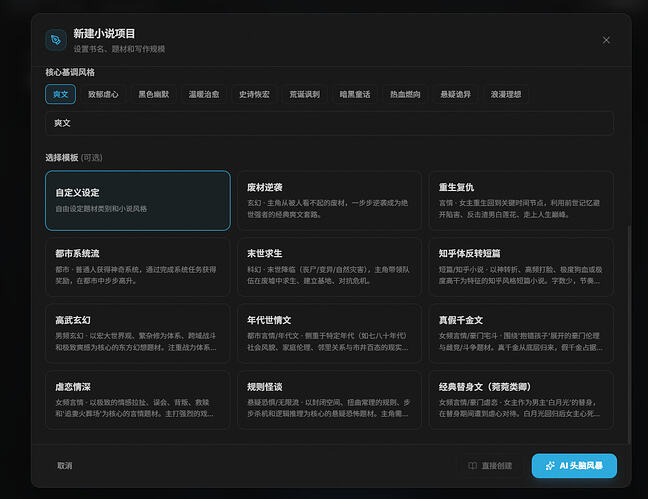Close the 新建小说项目 dialog

pyautogui.click(x=606, y=40)
